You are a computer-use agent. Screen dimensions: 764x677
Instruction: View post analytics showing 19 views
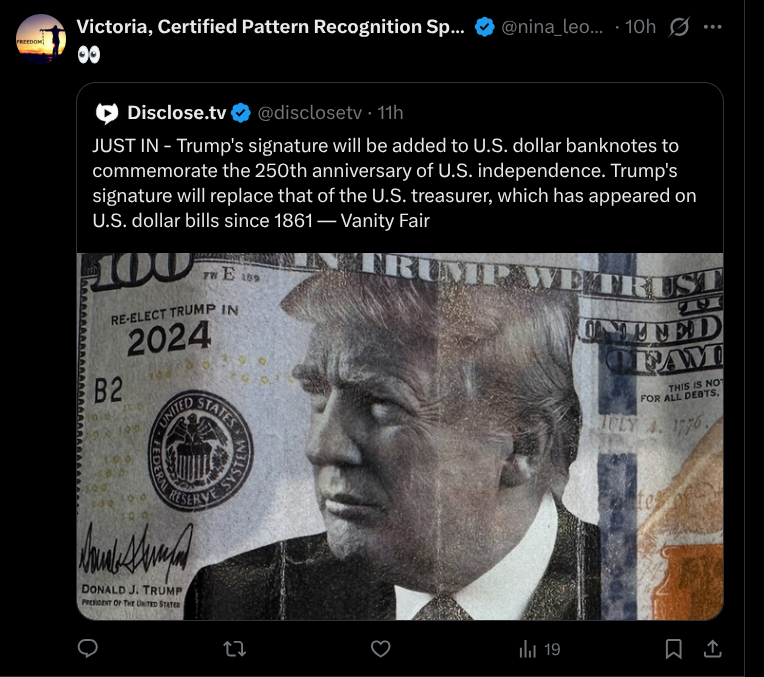(539, 649)
